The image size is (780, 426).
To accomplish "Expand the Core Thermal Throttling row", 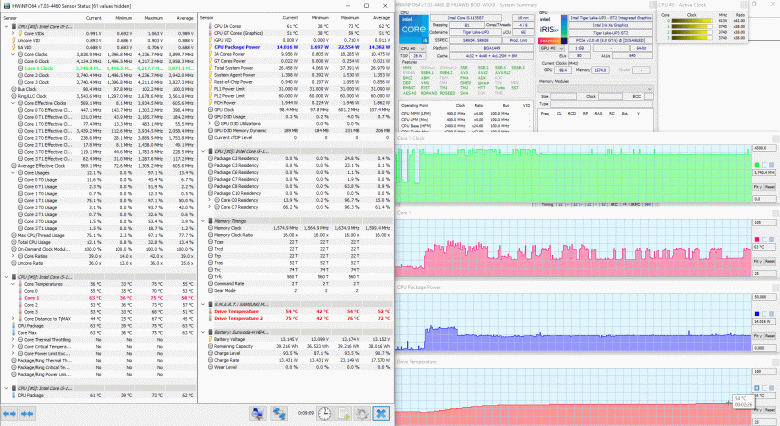I will [13, 340].
